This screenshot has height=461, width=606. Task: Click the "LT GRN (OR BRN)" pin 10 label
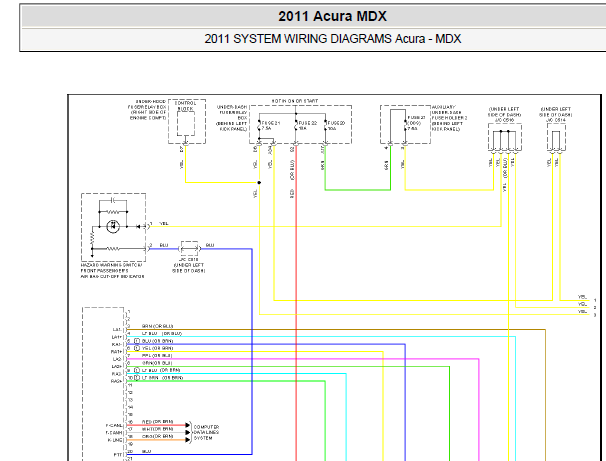162,378
